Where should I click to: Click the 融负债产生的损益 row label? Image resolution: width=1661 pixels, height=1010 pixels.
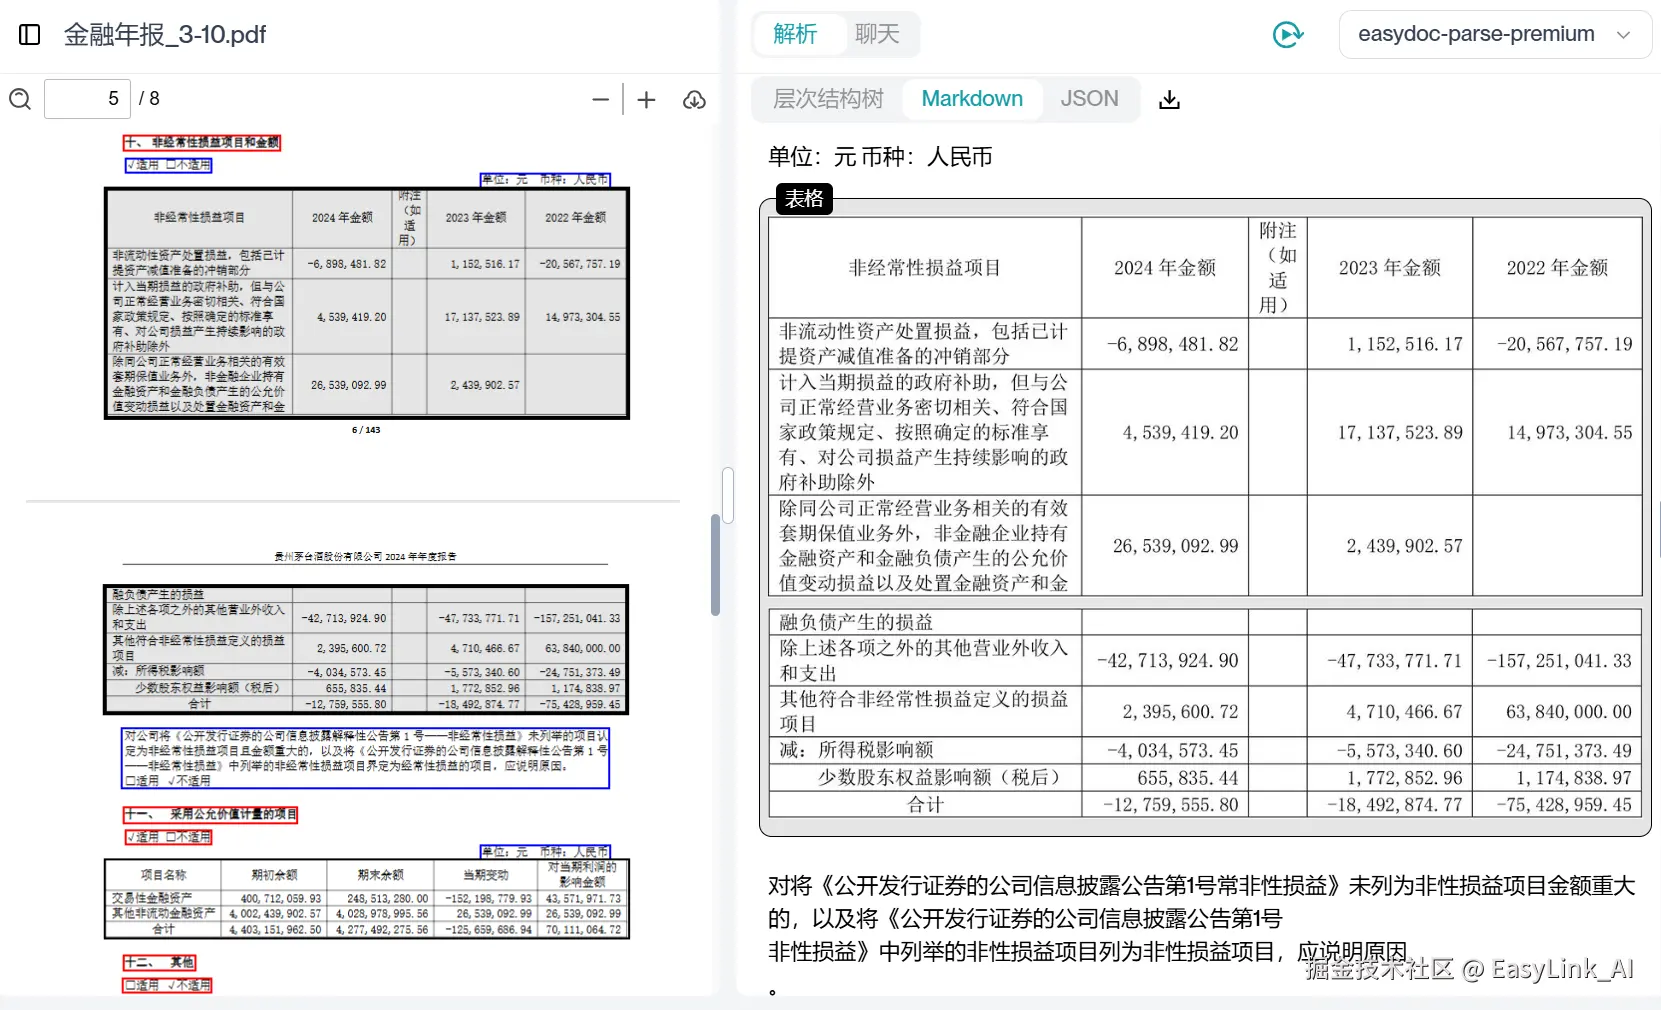pyautogui.click(x=856, y=622)
